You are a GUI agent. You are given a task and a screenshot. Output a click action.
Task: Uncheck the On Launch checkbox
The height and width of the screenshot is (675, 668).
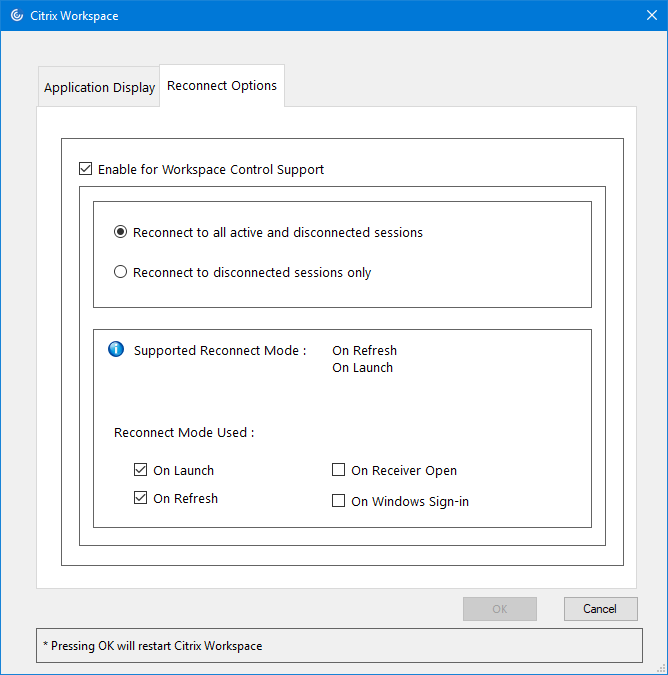140,470
